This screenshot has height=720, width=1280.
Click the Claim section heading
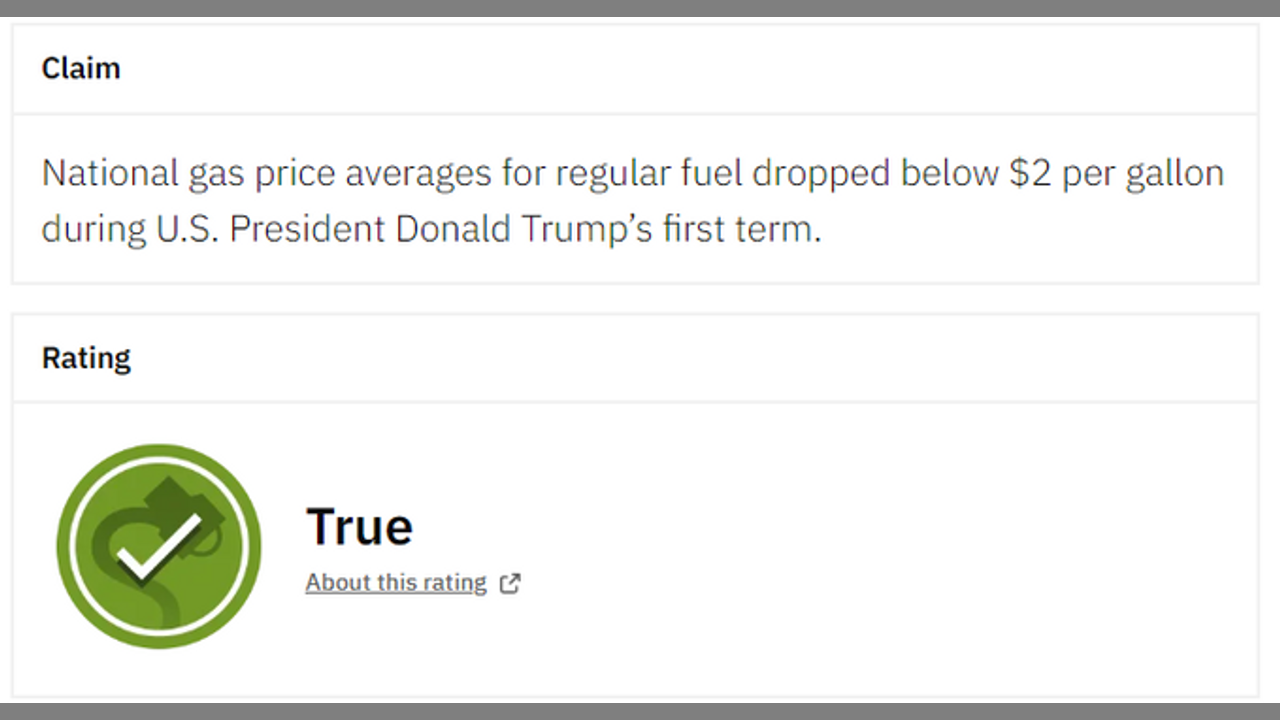pyautogui.click(x=81, y=68)
